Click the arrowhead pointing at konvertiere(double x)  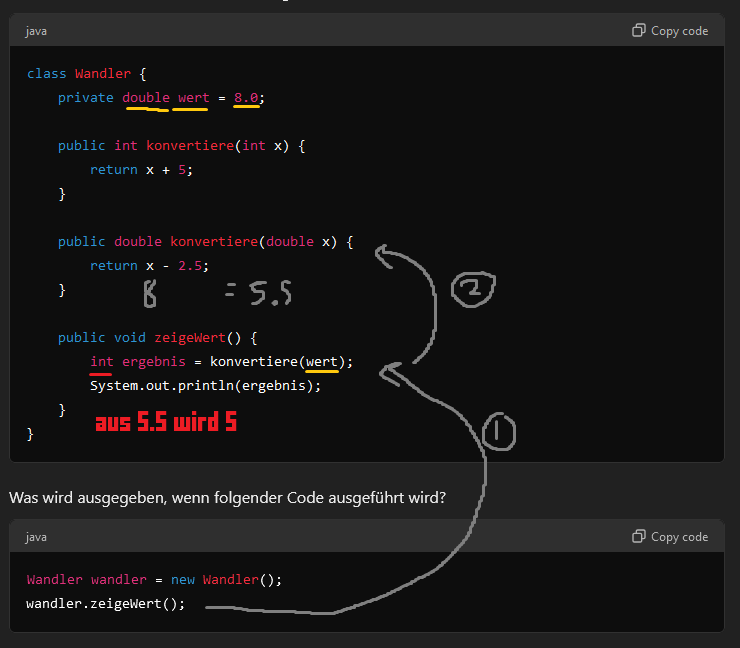(385, 256)
